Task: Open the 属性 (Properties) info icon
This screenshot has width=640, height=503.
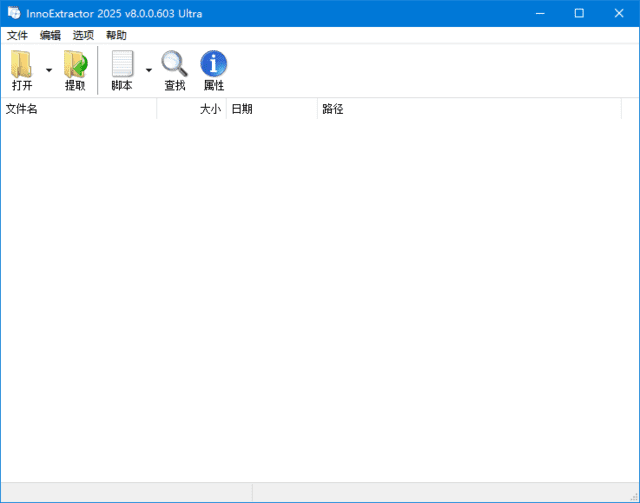Action: (x=214, y=65)
